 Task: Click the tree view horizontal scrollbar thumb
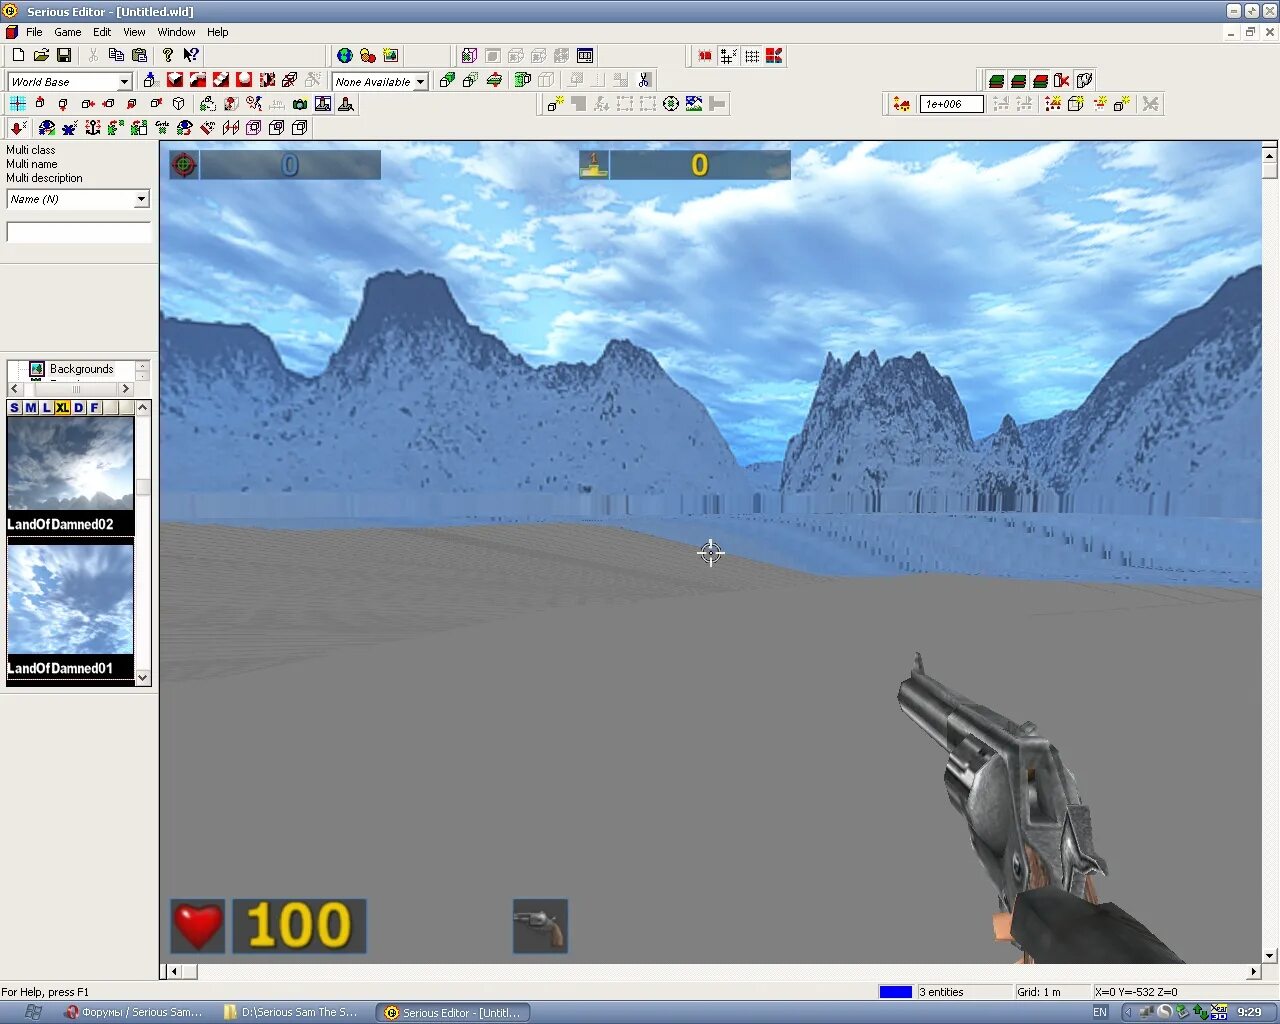click(77, 388)
